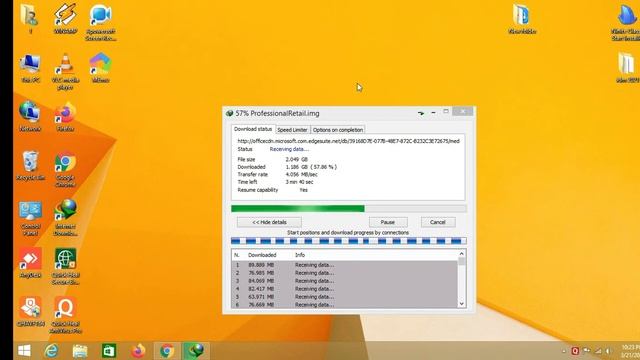Open Windows Store from taskbar
This screenshot has height=360, width=640.
(109, 351)
